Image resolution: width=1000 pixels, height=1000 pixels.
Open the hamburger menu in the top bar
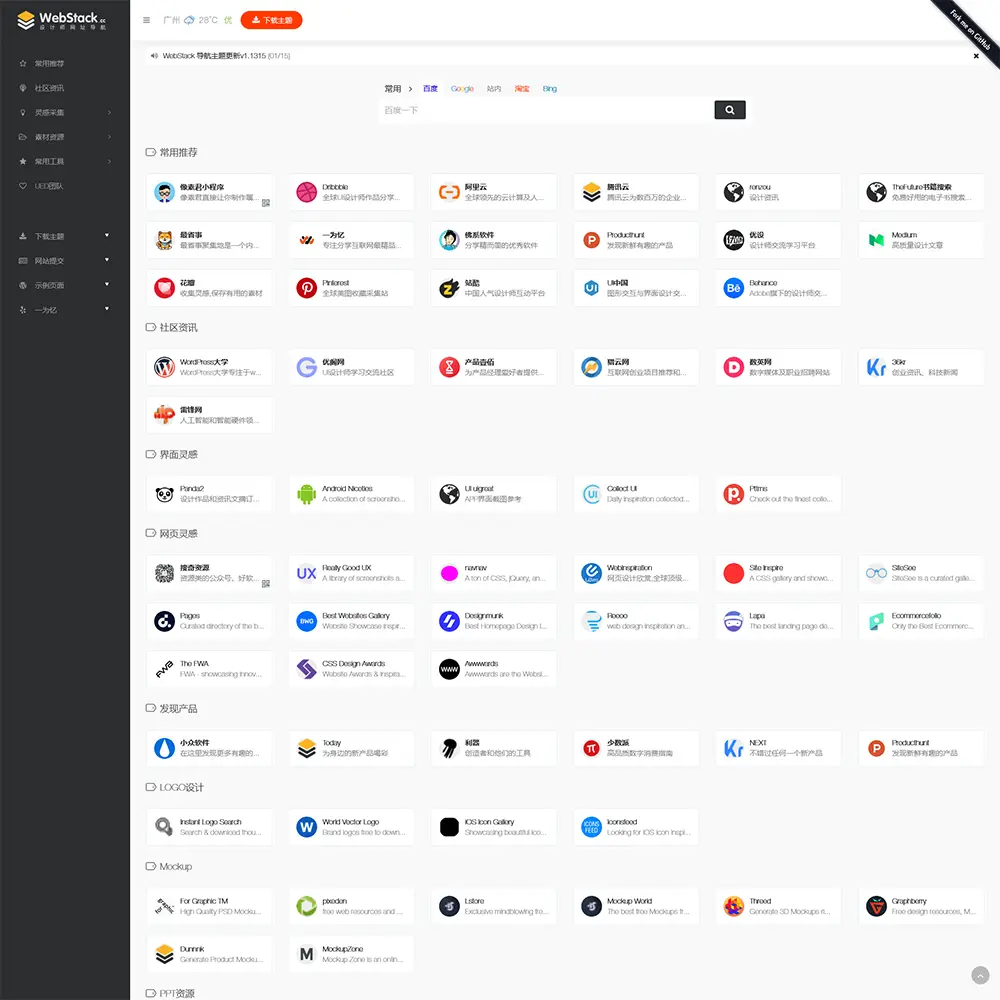coord(146,19)
